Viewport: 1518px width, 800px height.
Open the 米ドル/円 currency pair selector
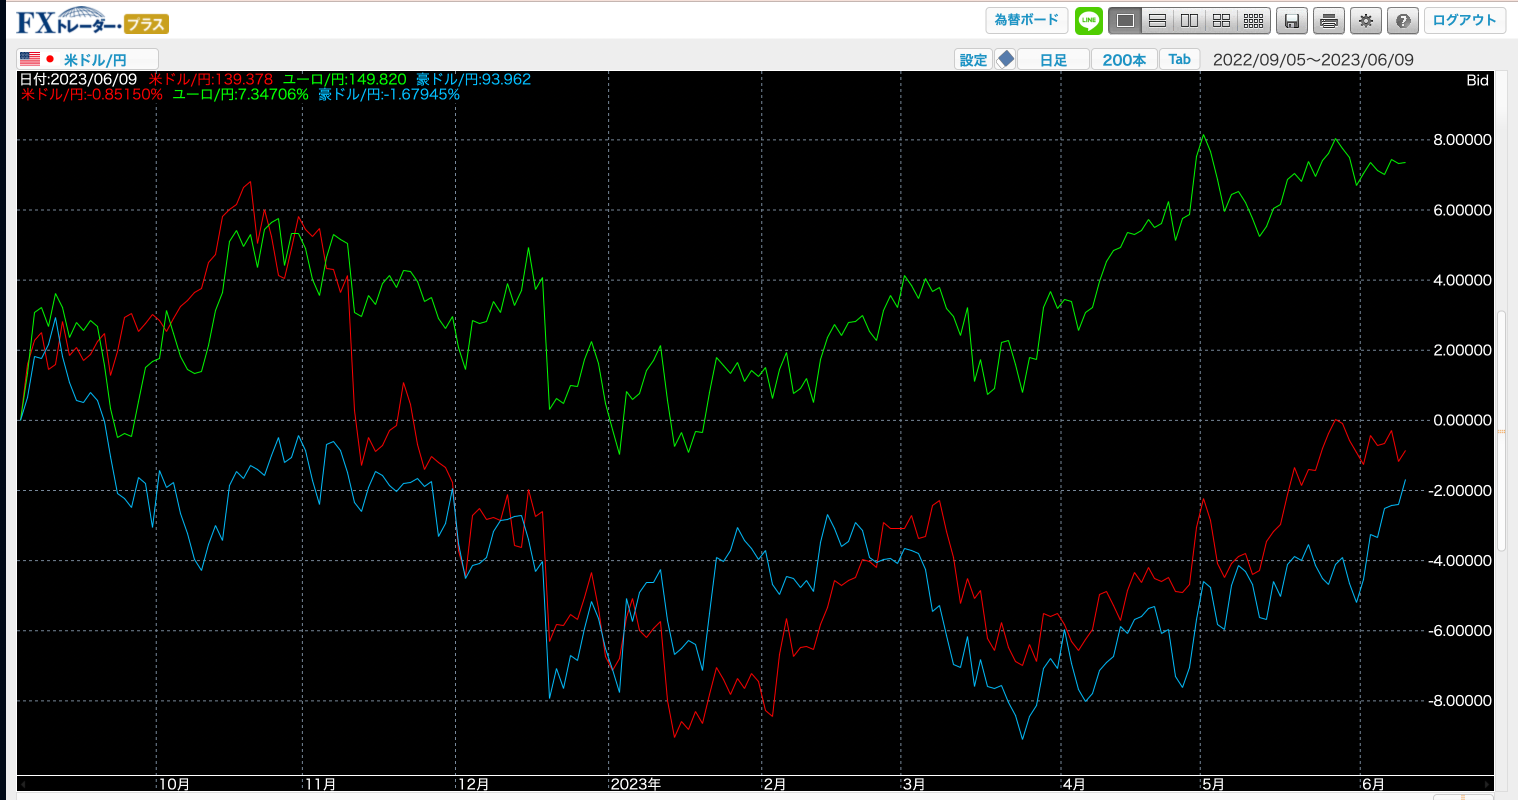point(88,59)
